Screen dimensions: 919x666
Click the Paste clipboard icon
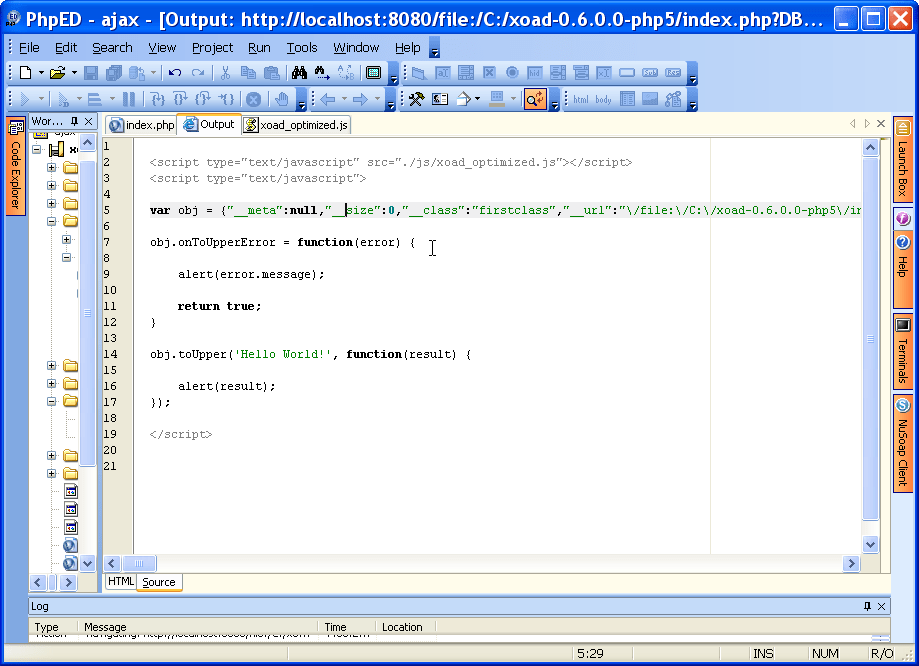pos(271,73)
